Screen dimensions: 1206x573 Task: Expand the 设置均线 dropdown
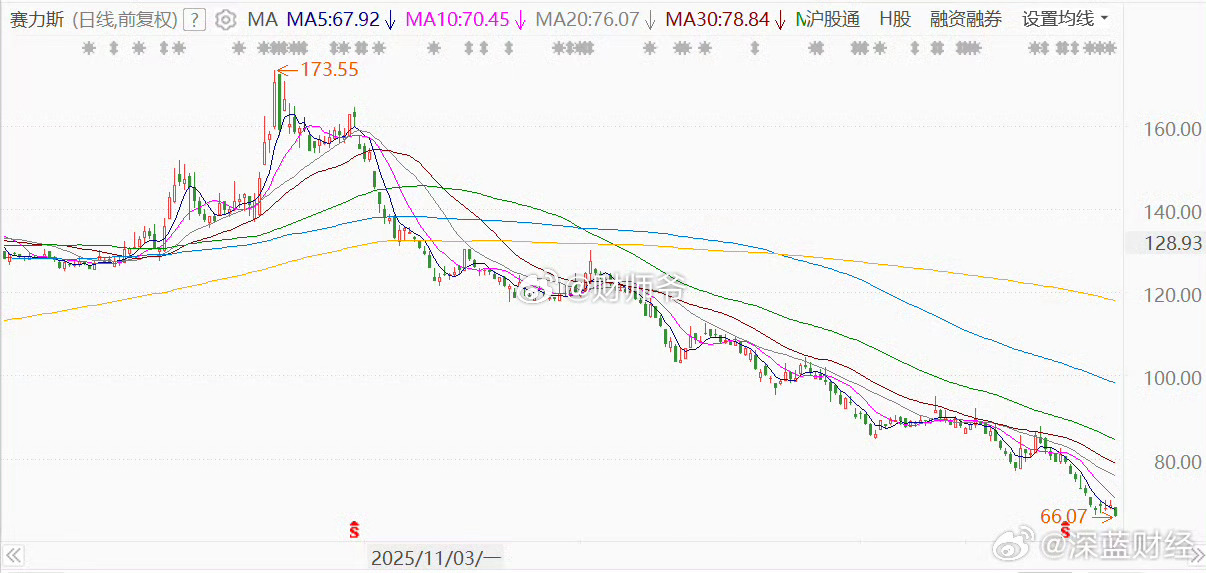point(1065,19)
